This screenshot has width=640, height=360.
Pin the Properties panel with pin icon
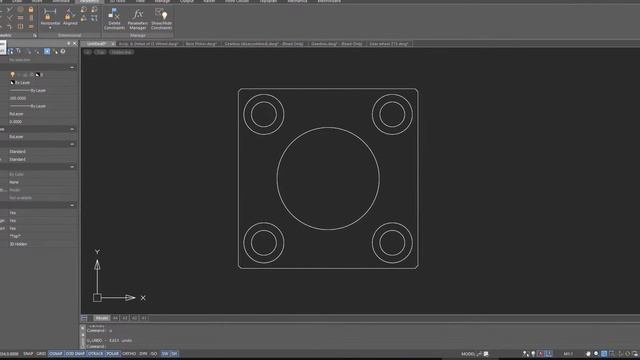[x=69, y=43]
